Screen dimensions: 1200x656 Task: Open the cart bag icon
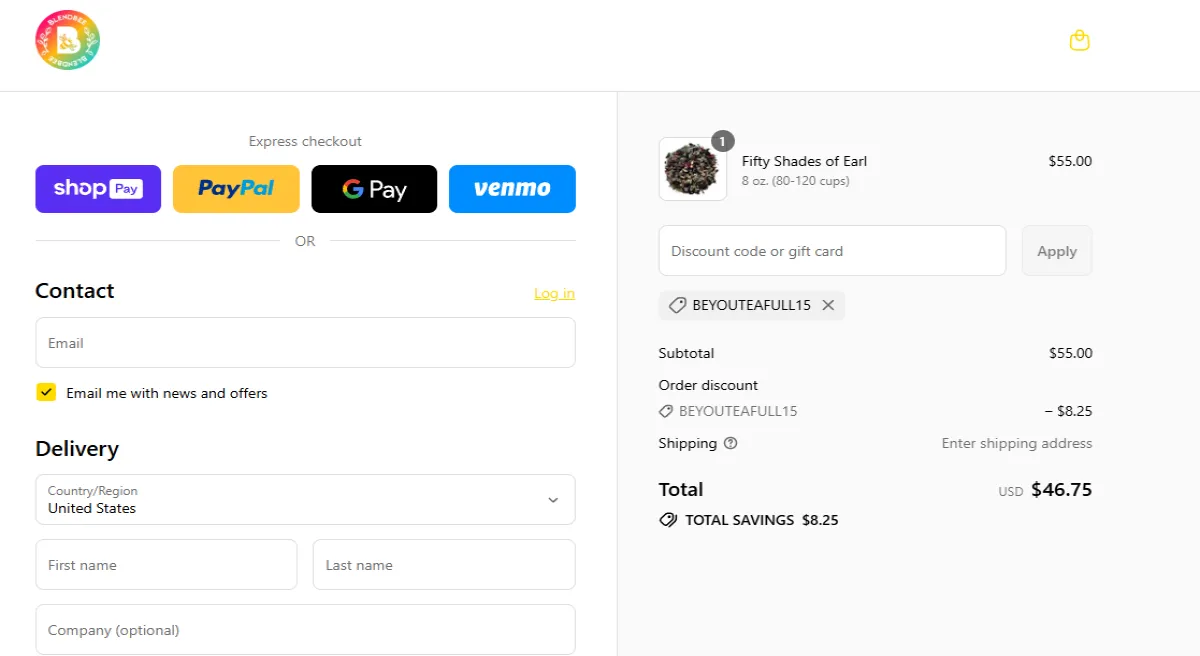[x=1079, y=40]
